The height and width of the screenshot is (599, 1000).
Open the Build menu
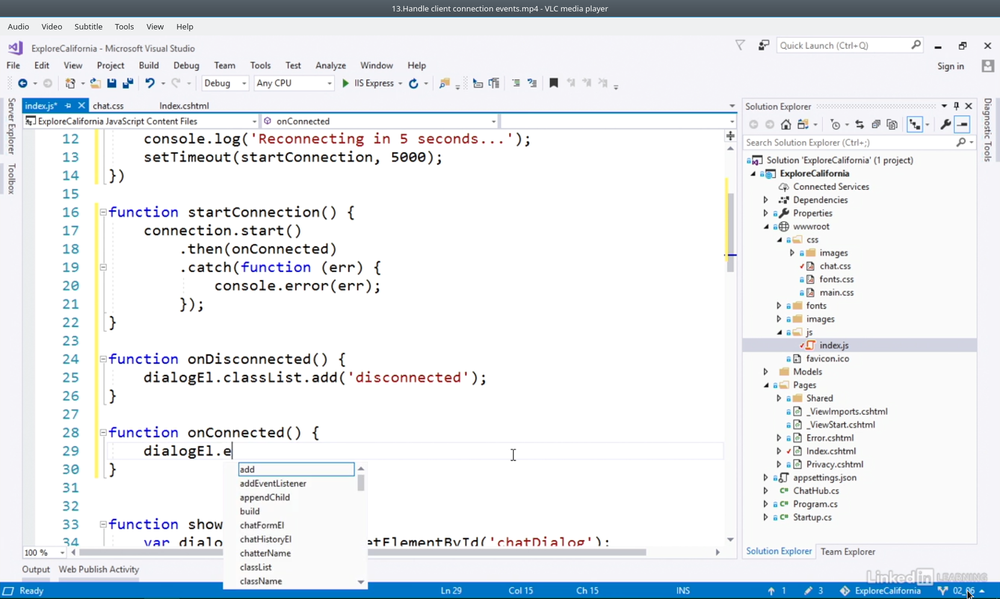pos(149,65)
